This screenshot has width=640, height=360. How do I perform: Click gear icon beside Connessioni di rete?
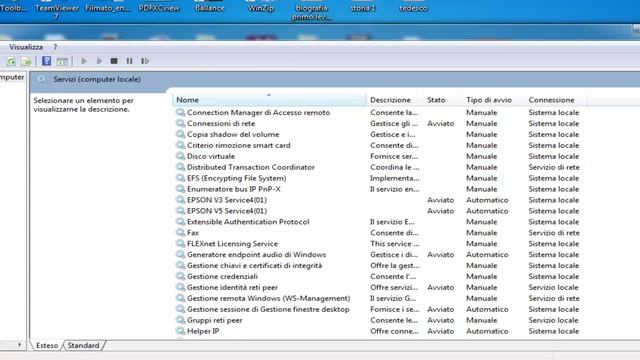click(x=180, y=123)
